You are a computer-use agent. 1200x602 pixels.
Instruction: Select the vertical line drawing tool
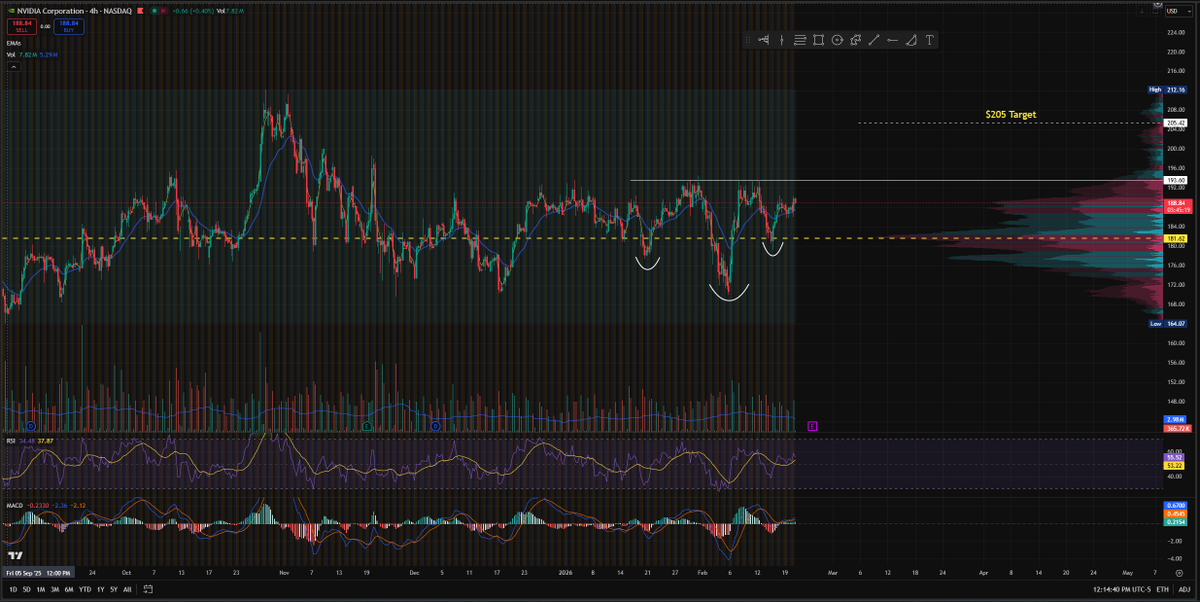click(782, 40)
